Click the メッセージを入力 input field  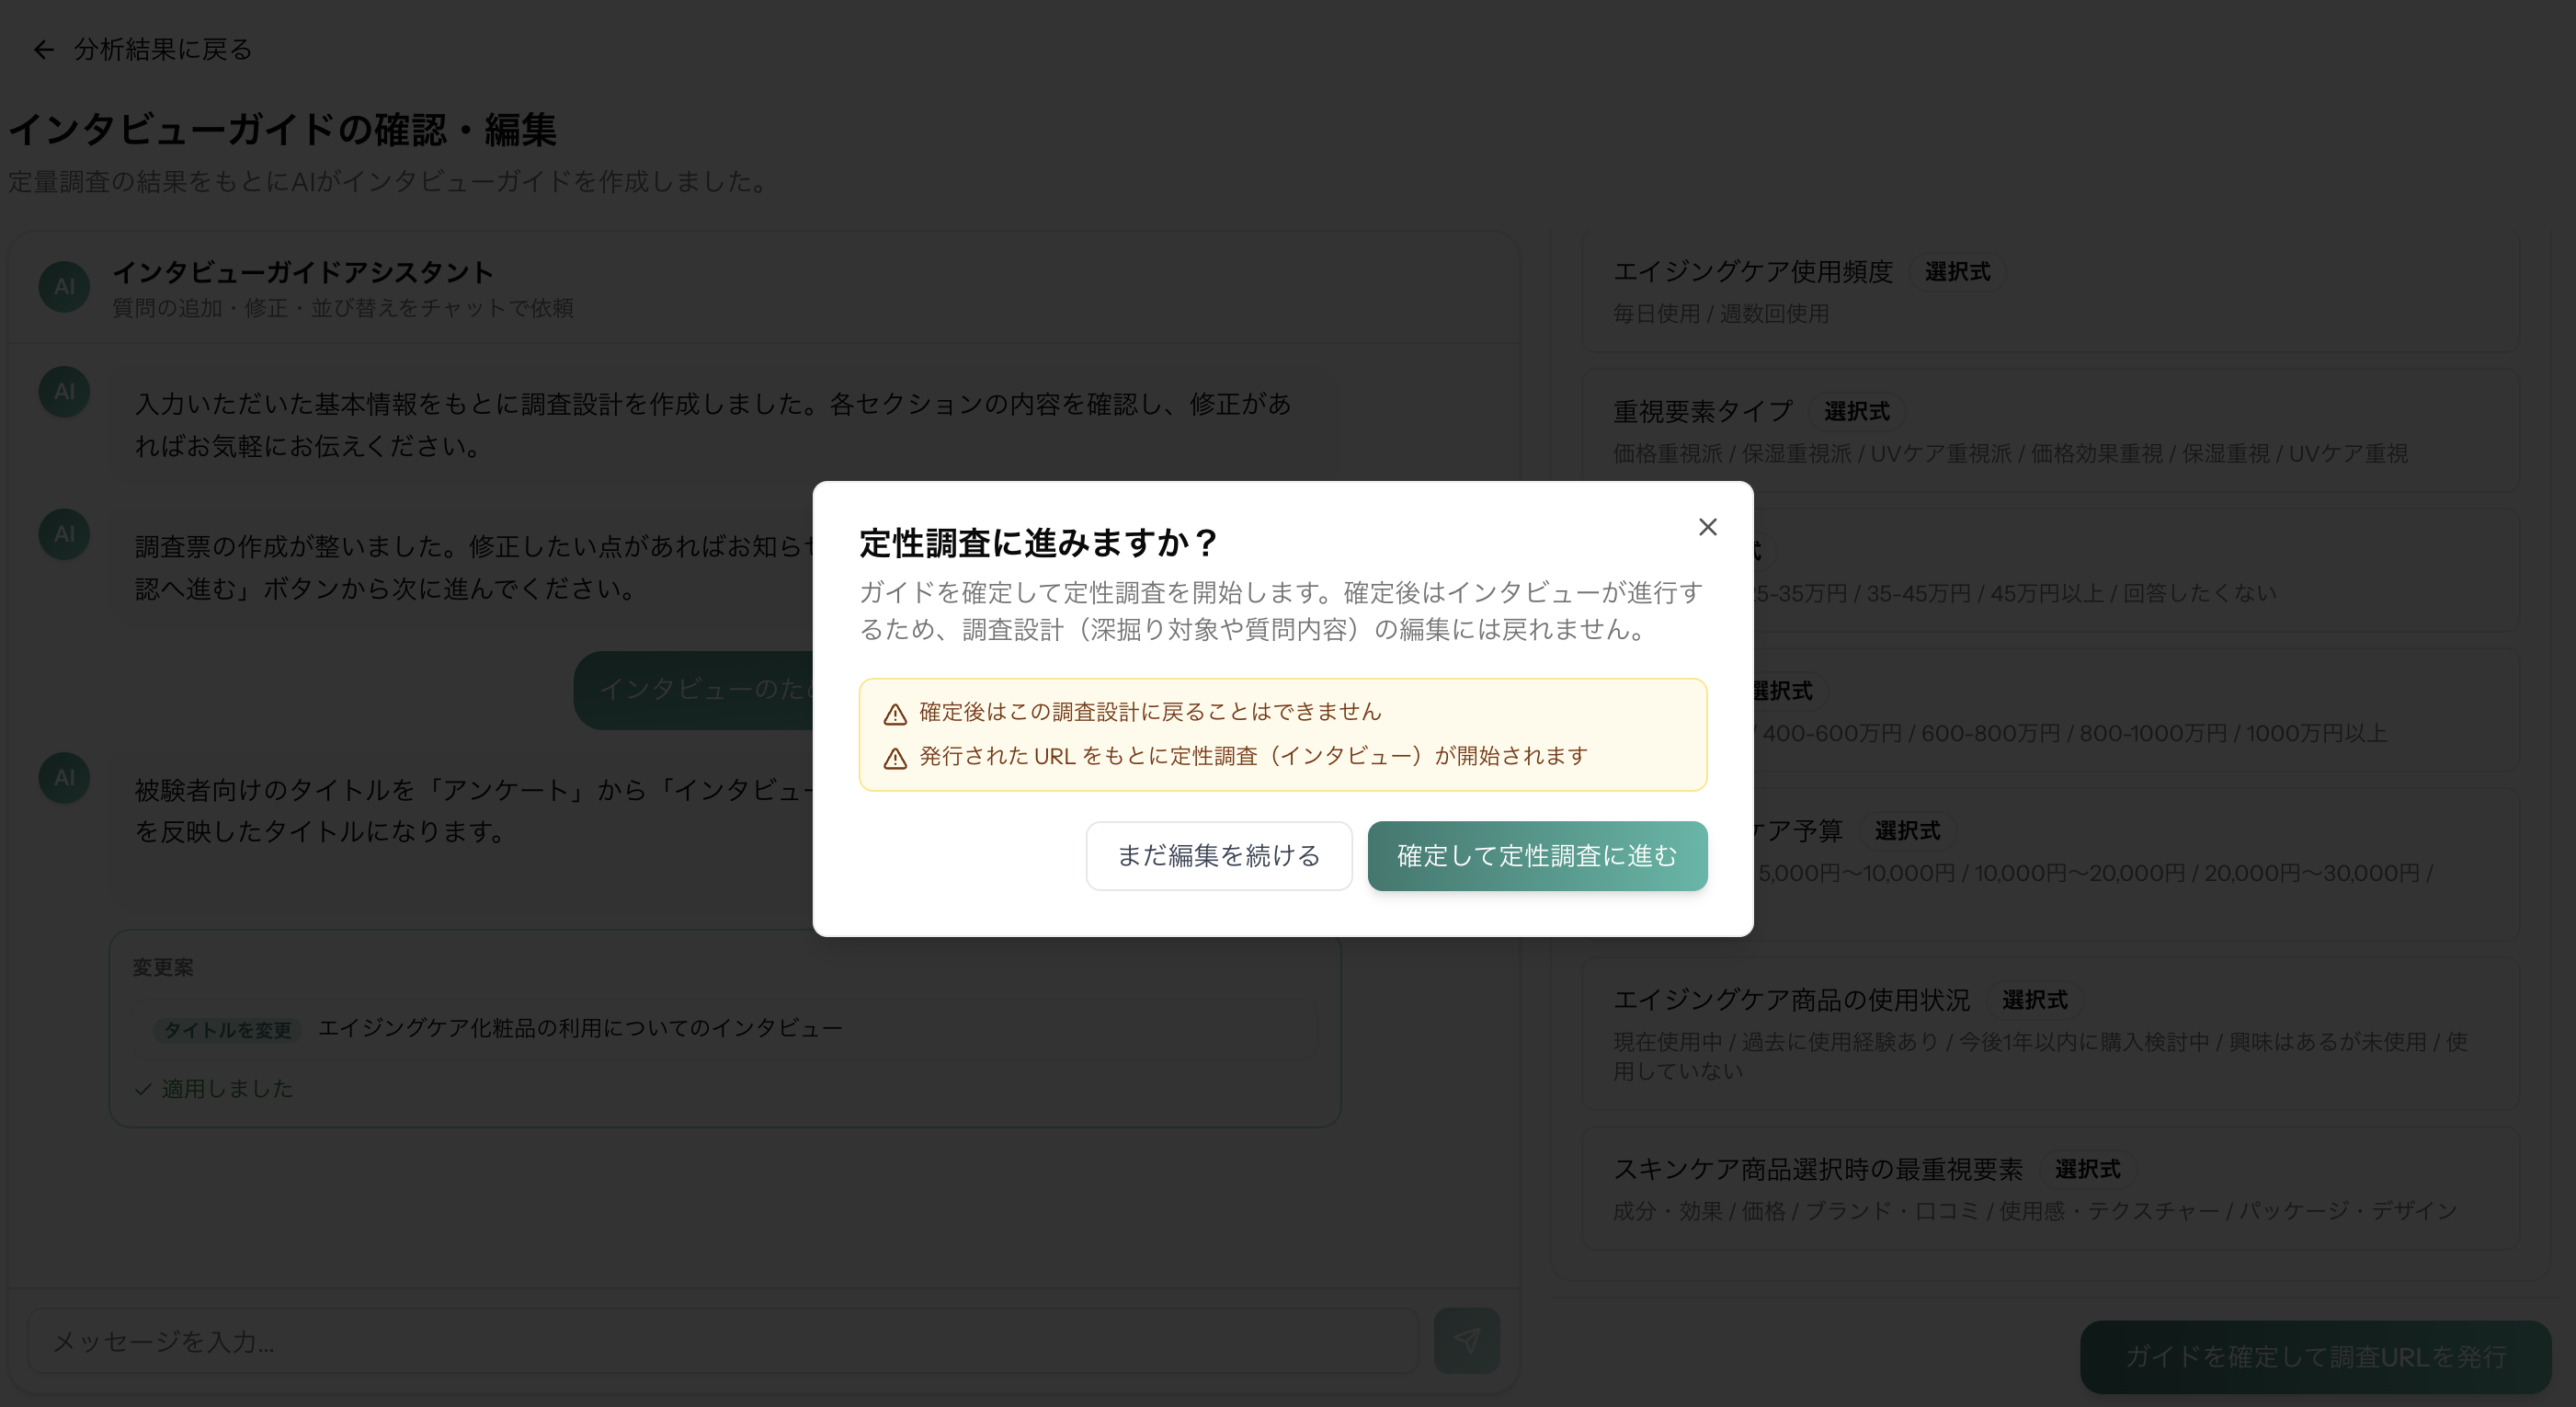[723, 1341]
